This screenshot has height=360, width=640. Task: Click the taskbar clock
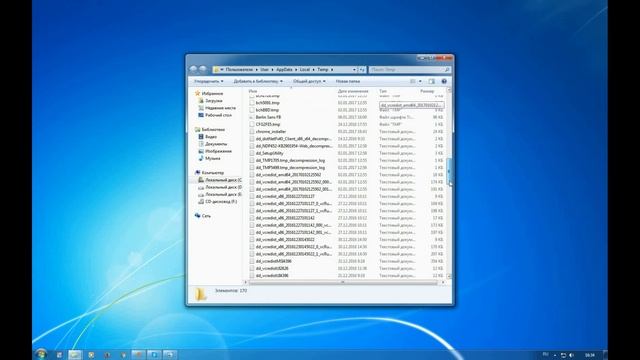(590, 355)
